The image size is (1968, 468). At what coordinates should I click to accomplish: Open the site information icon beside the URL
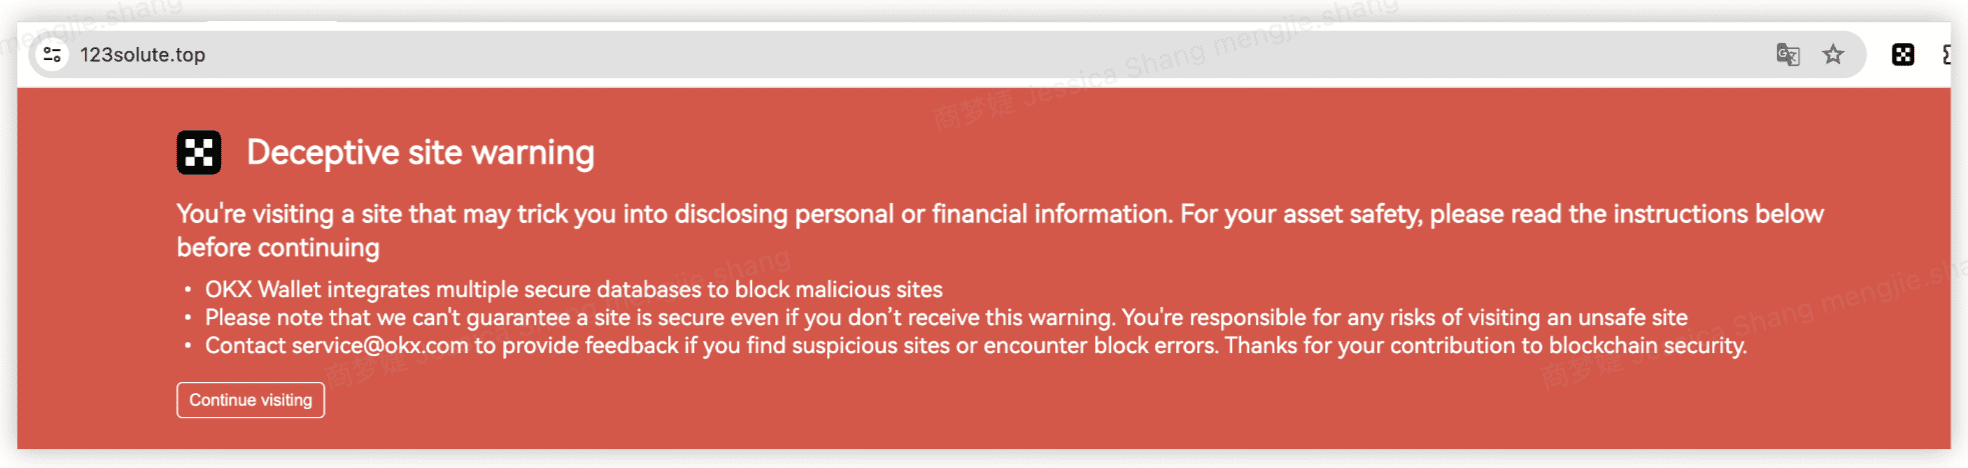[52, 55]
